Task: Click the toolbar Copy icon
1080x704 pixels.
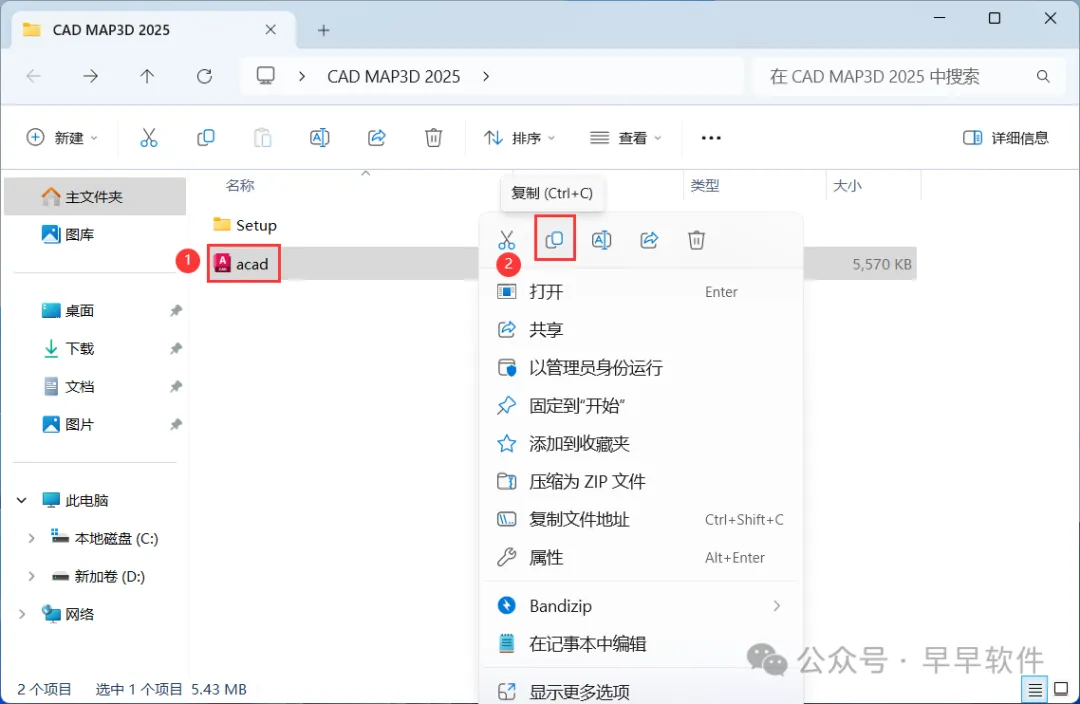Action: [x=206, y=138]
